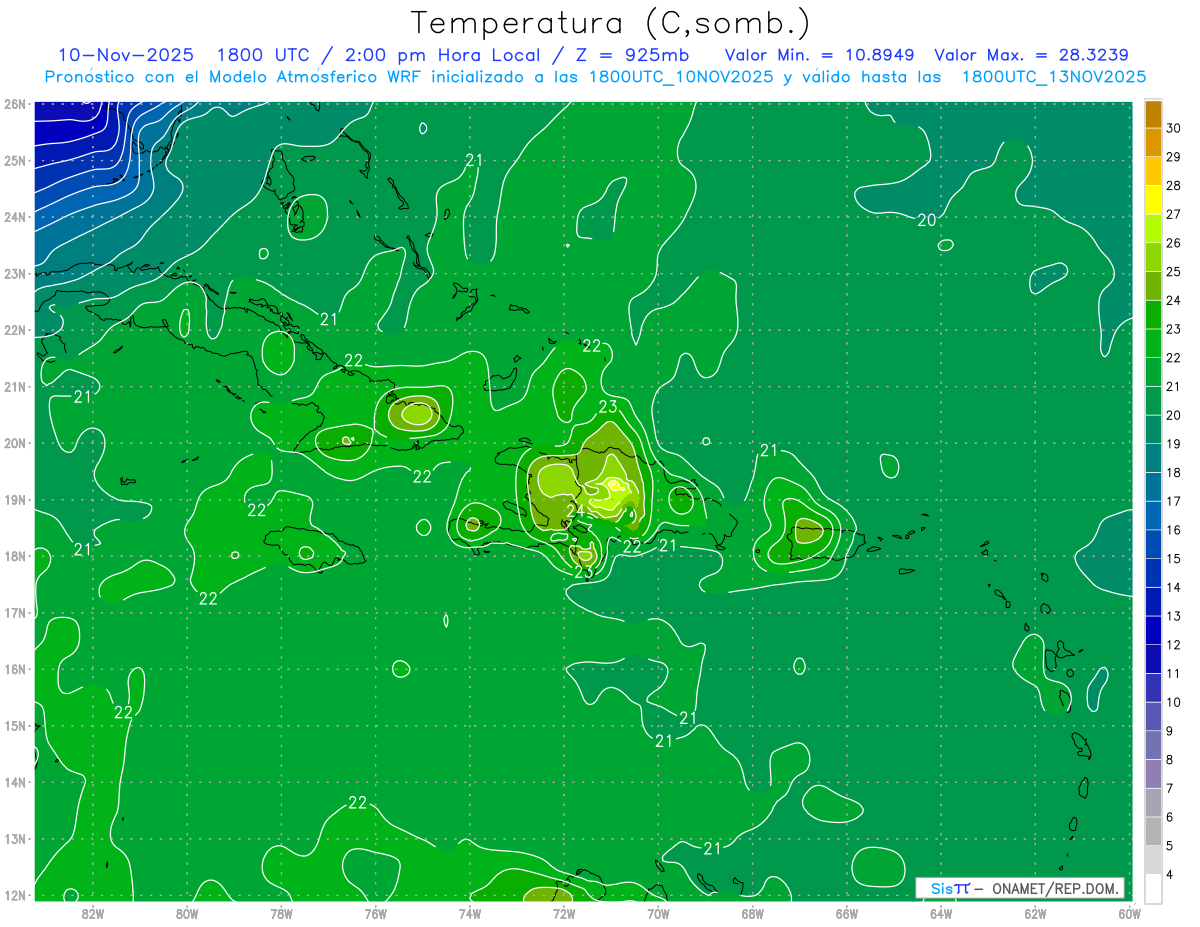The image size is (1200, 927).
Task: Pick the green legend swatch between 22 and 23
Action: point(1153,344)
